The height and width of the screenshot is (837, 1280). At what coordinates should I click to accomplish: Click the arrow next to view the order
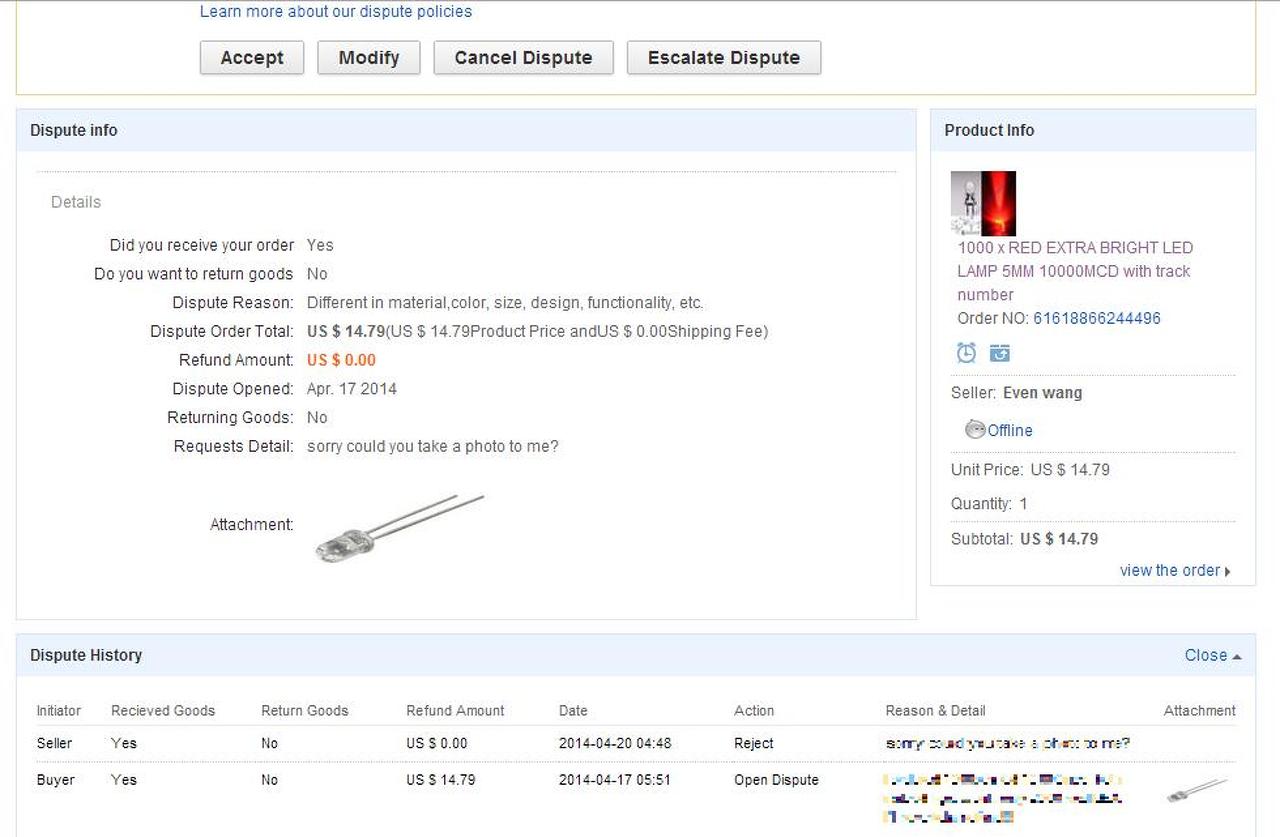pyautogui.click(x=1228, y=572)
